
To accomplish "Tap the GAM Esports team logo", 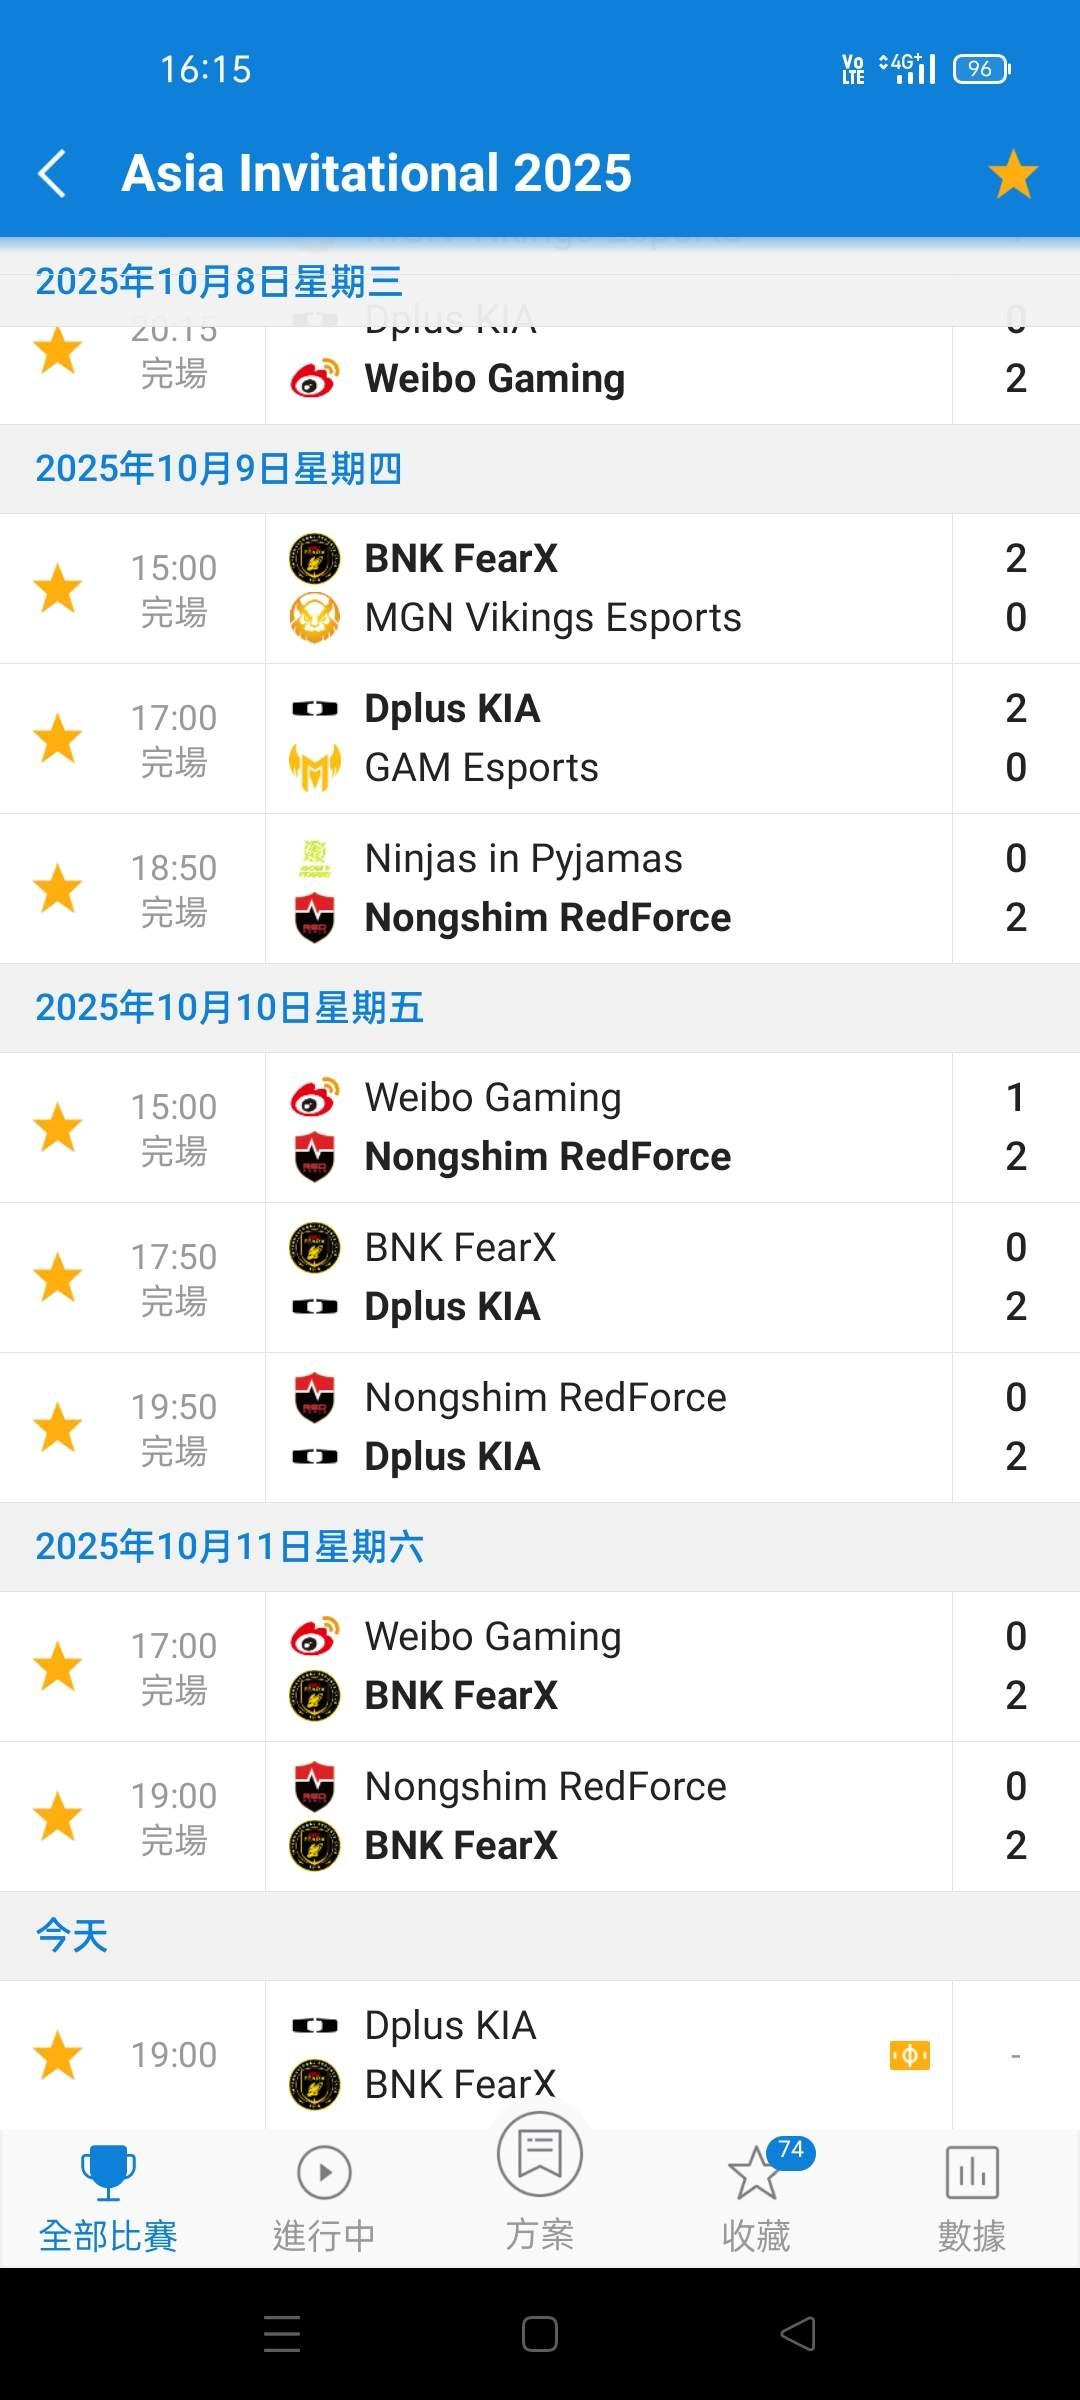I will pyautogui.click(x=315, y=768).
